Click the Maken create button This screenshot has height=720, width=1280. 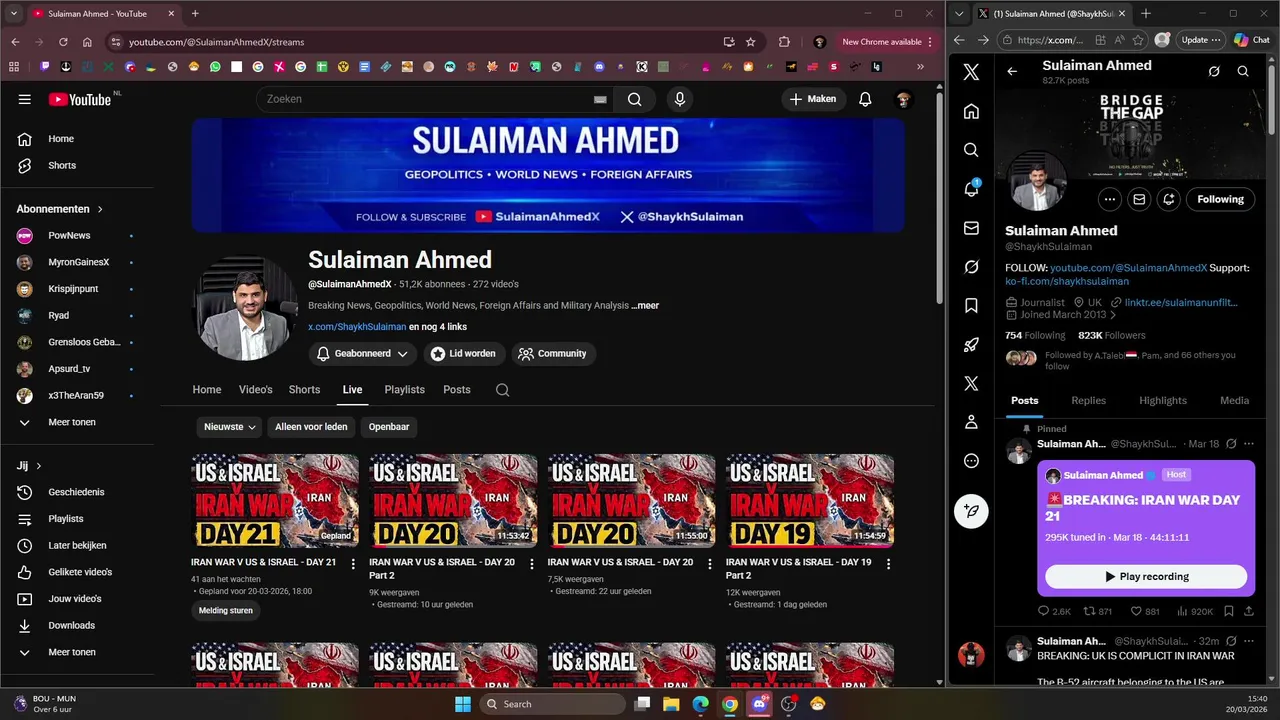812,99
